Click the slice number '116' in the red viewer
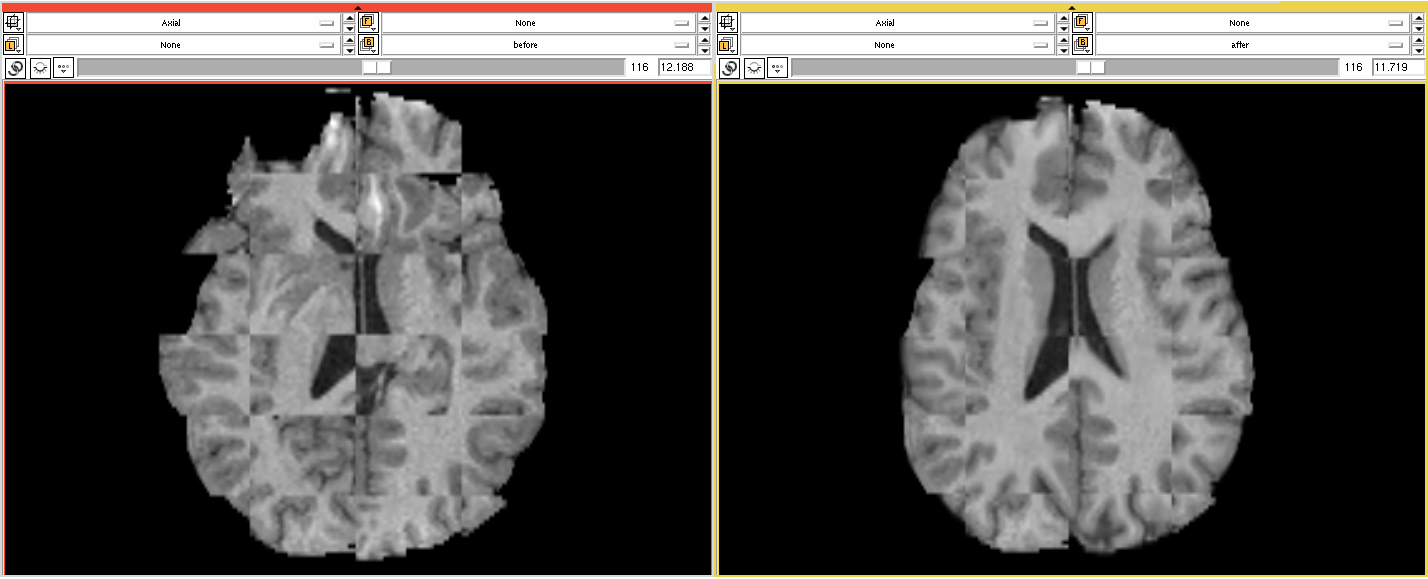The width and height of the screenshot is (1428, 579). point(640,67)
